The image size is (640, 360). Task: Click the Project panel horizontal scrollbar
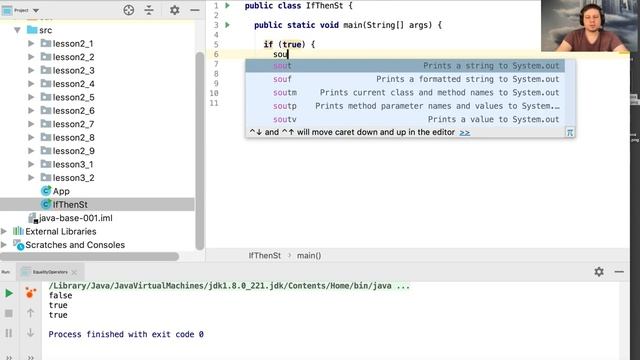(90, 256)
